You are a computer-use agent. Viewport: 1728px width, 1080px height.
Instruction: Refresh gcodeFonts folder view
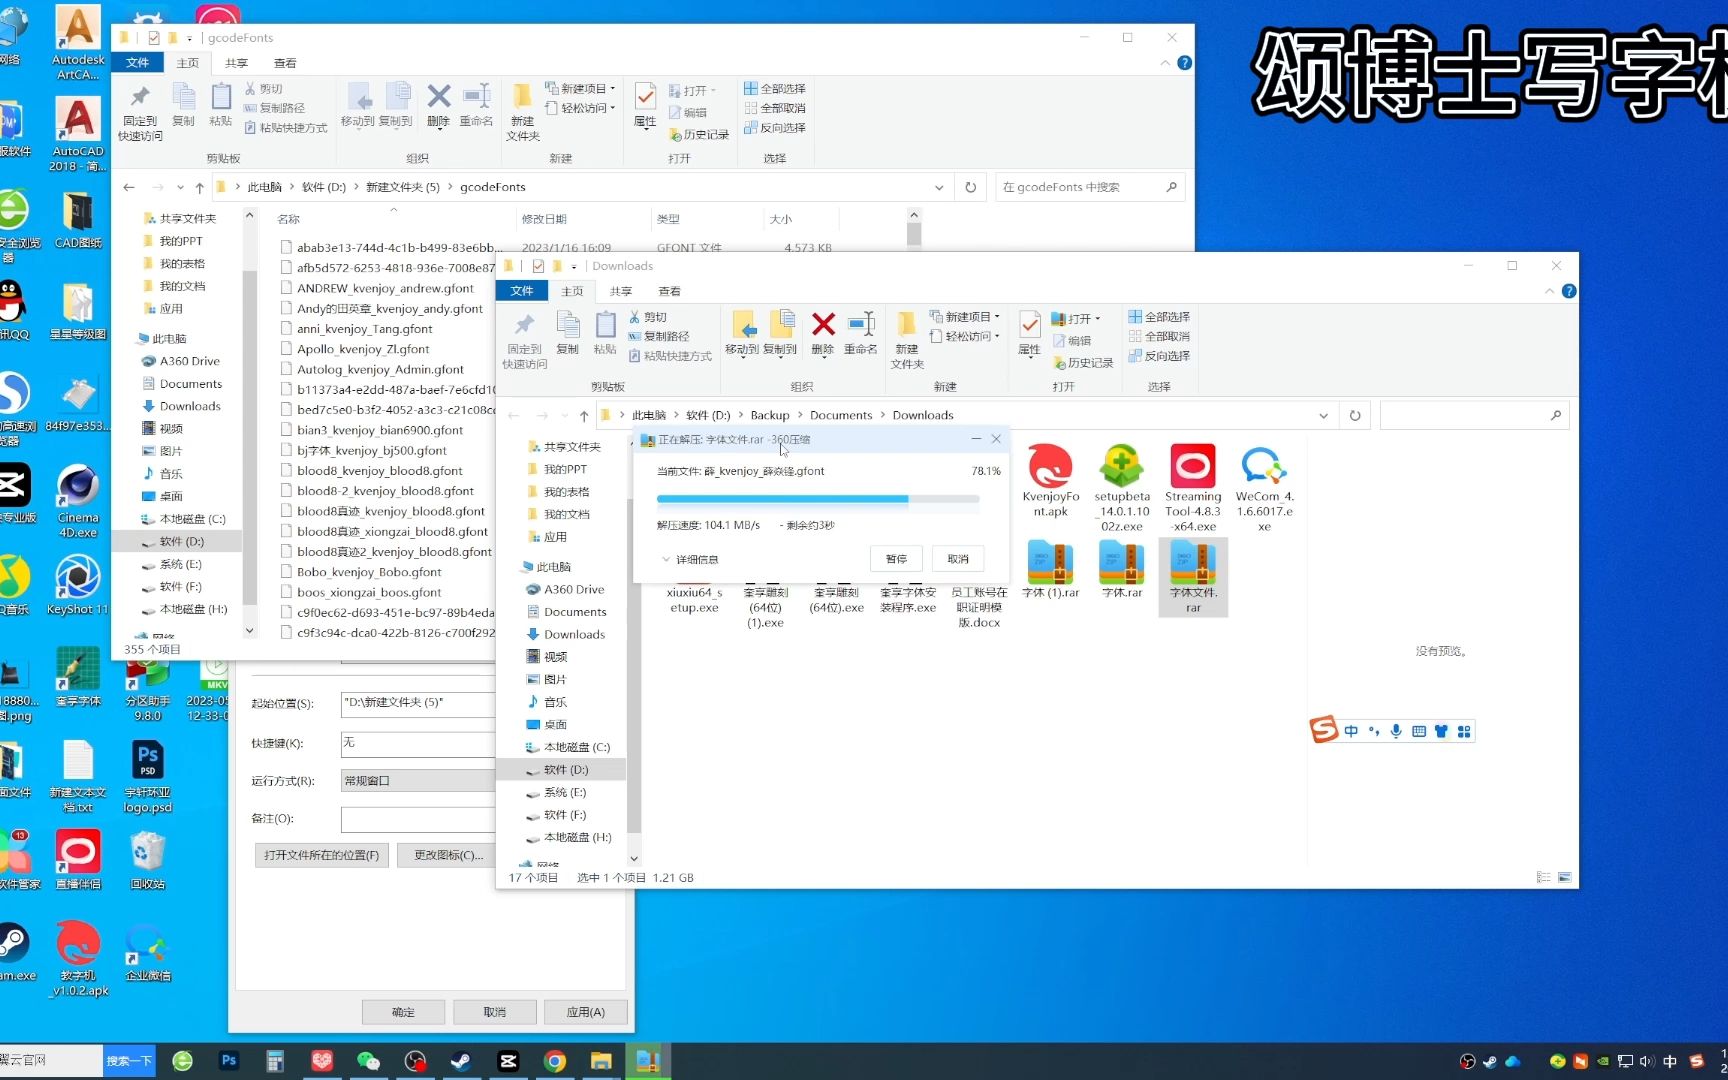tap(970, 187)
